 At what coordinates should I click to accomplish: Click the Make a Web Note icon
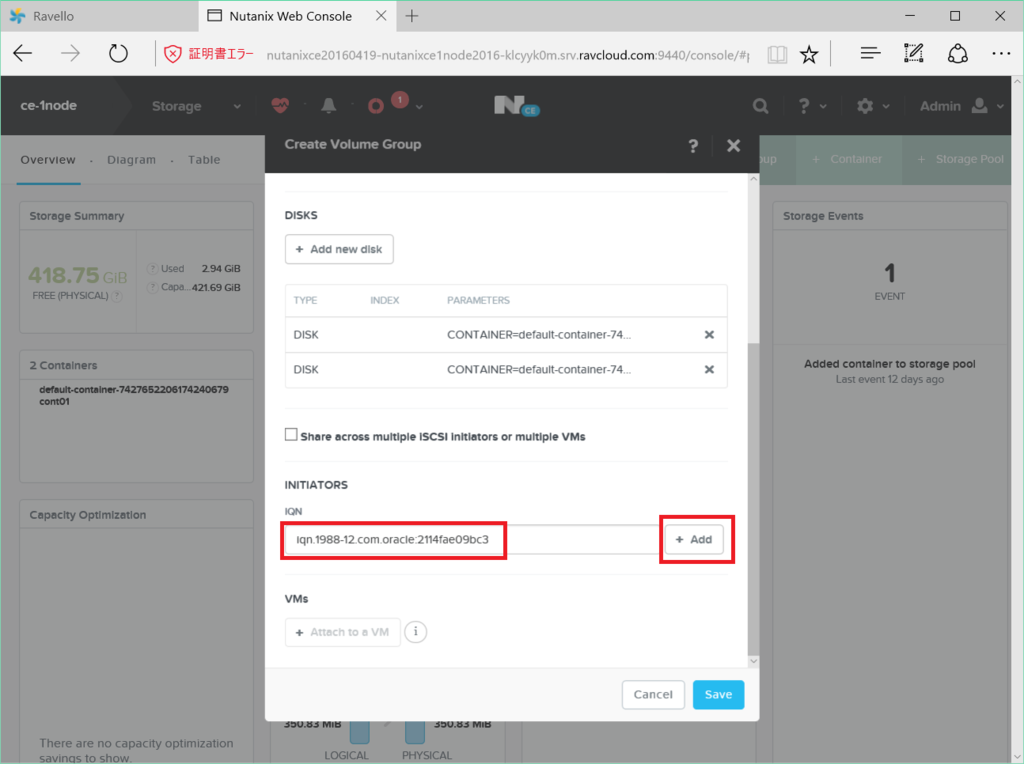click(x=914, y=54)
